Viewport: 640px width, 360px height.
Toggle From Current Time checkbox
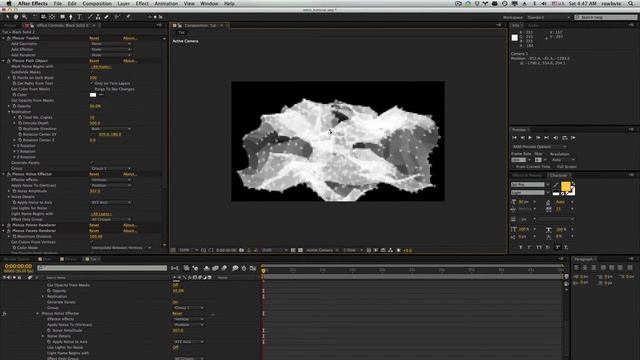(x=513, y=167)
